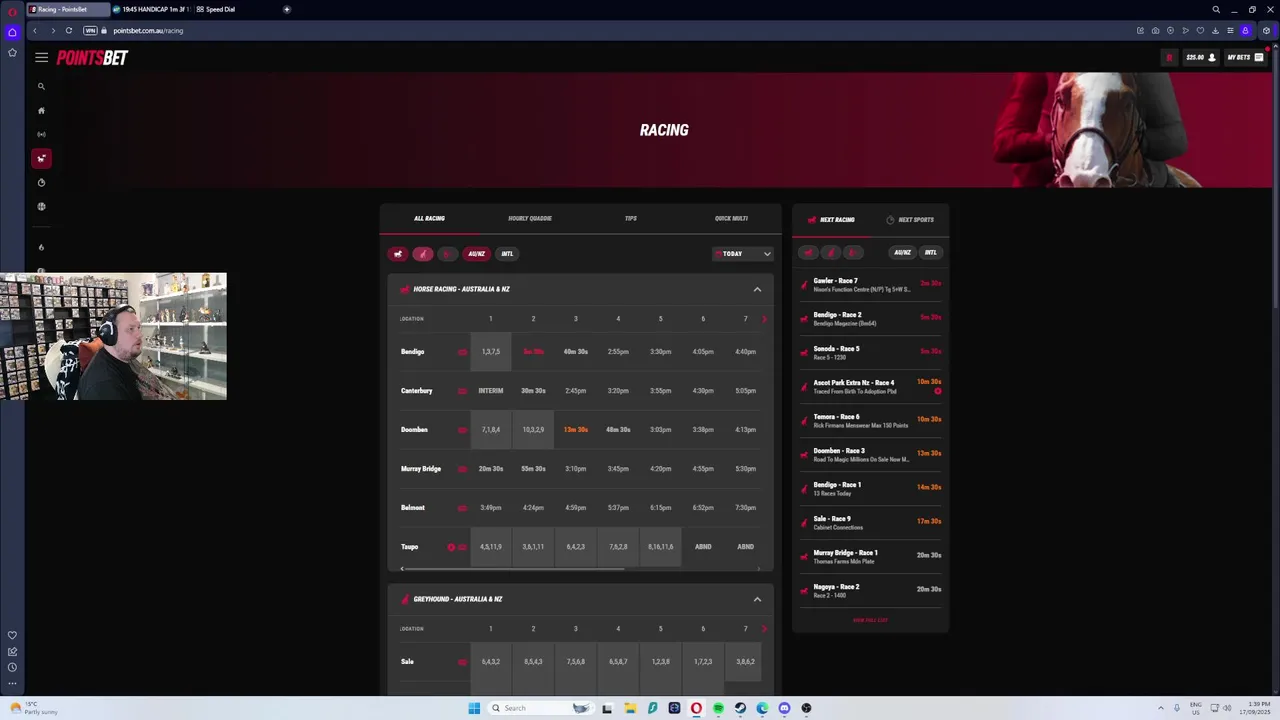
Task: Open the $25.00 account balance button
Action: click(1200, 58)
